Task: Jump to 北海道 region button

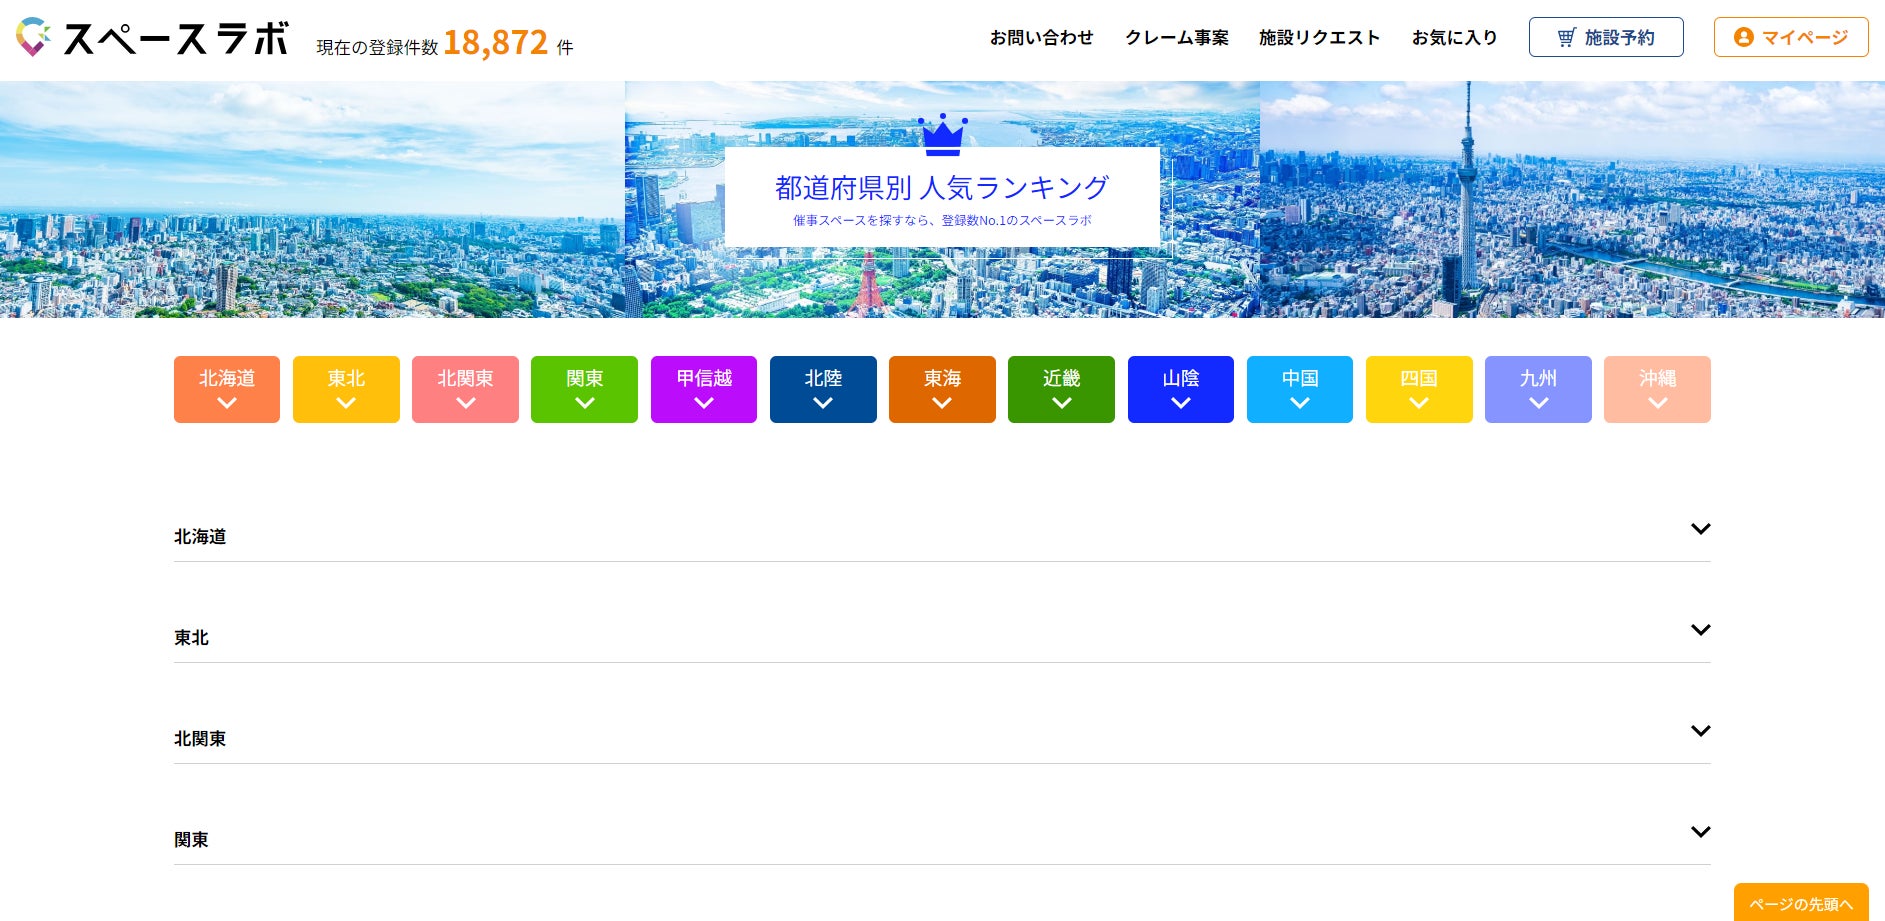Action: 227,389
